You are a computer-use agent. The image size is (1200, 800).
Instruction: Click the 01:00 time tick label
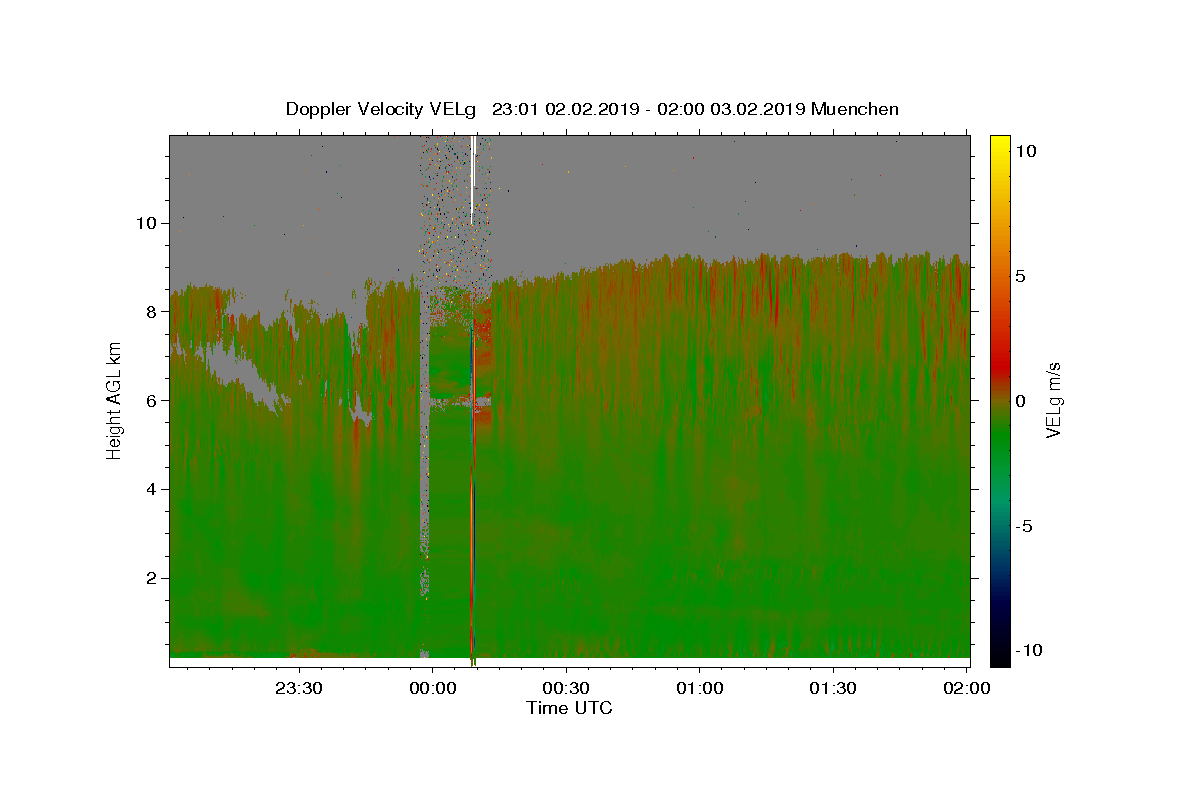click(700, 688)
